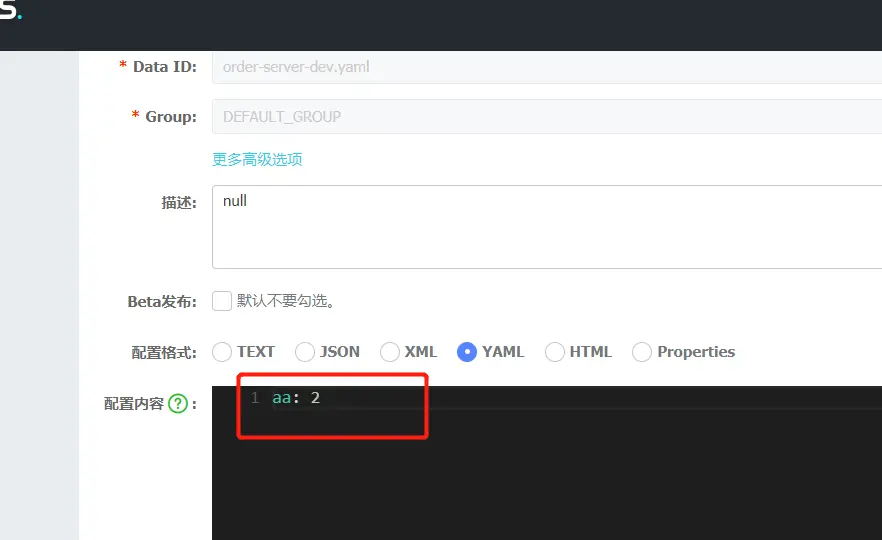Click the Nacos logo in the header

click(10, 12)
